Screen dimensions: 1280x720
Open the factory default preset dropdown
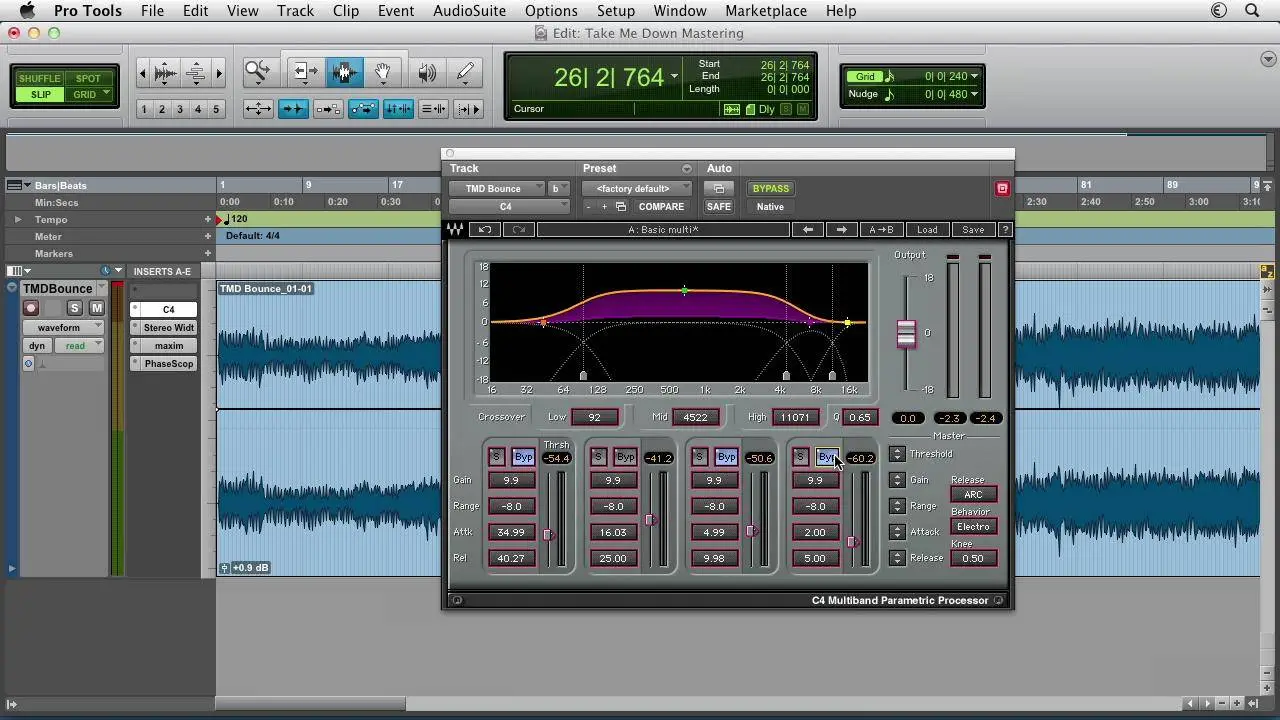[637, 188]
